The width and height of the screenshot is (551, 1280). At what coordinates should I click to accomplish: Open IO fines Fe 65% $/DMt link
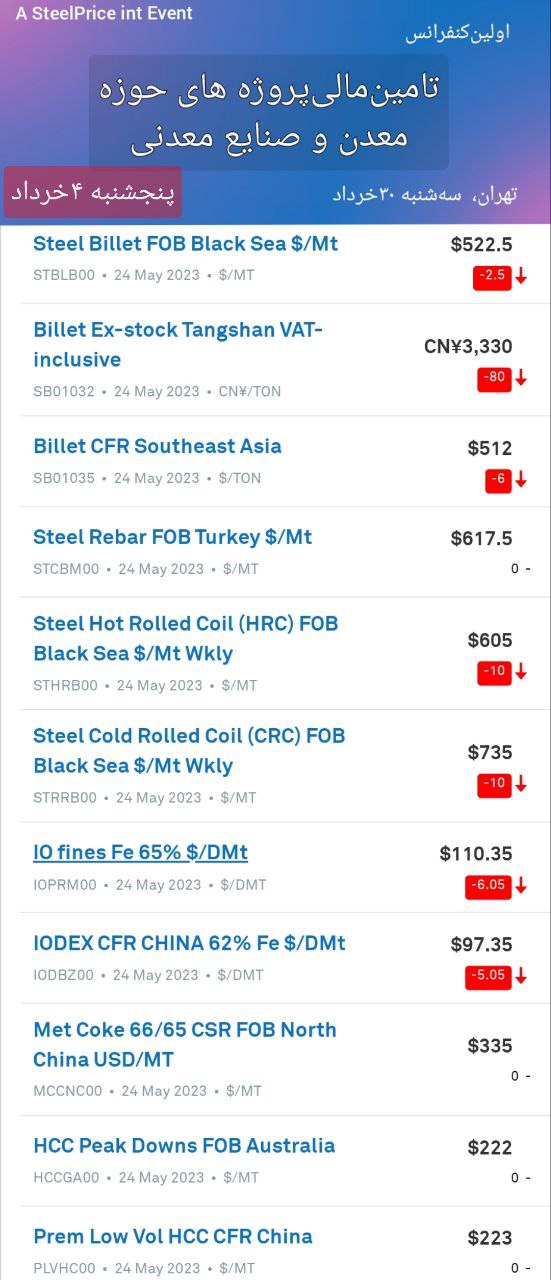coord(140,853)
